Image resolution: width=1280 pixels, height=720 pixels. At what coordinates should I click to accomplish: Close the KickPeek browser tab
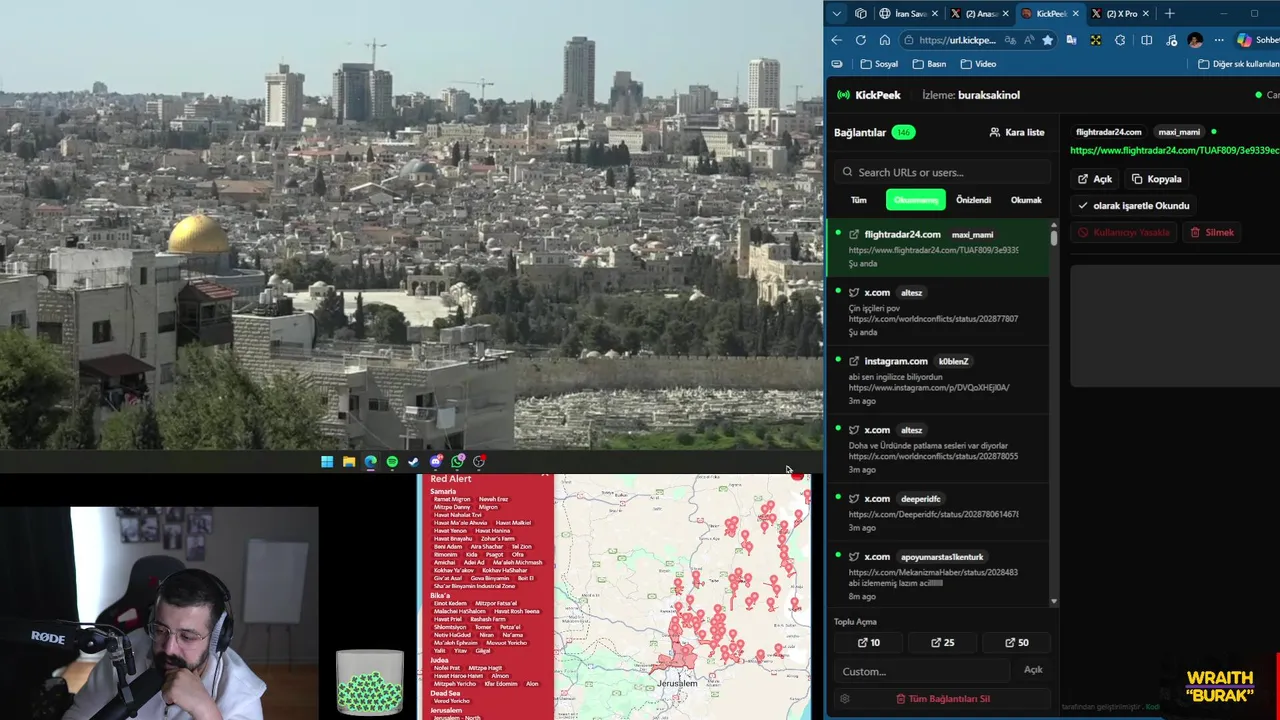click(x=1075, y=13)
